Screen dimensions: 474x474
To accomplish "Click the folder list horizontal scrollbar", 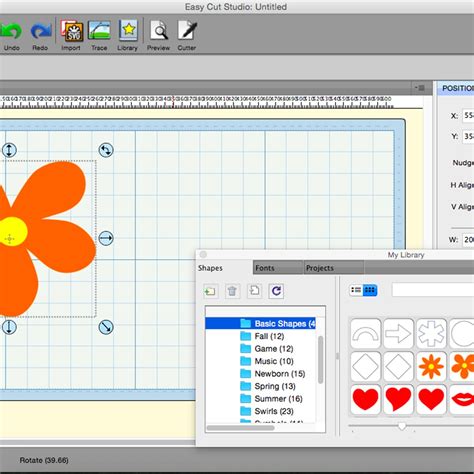I will coord(241,428).
